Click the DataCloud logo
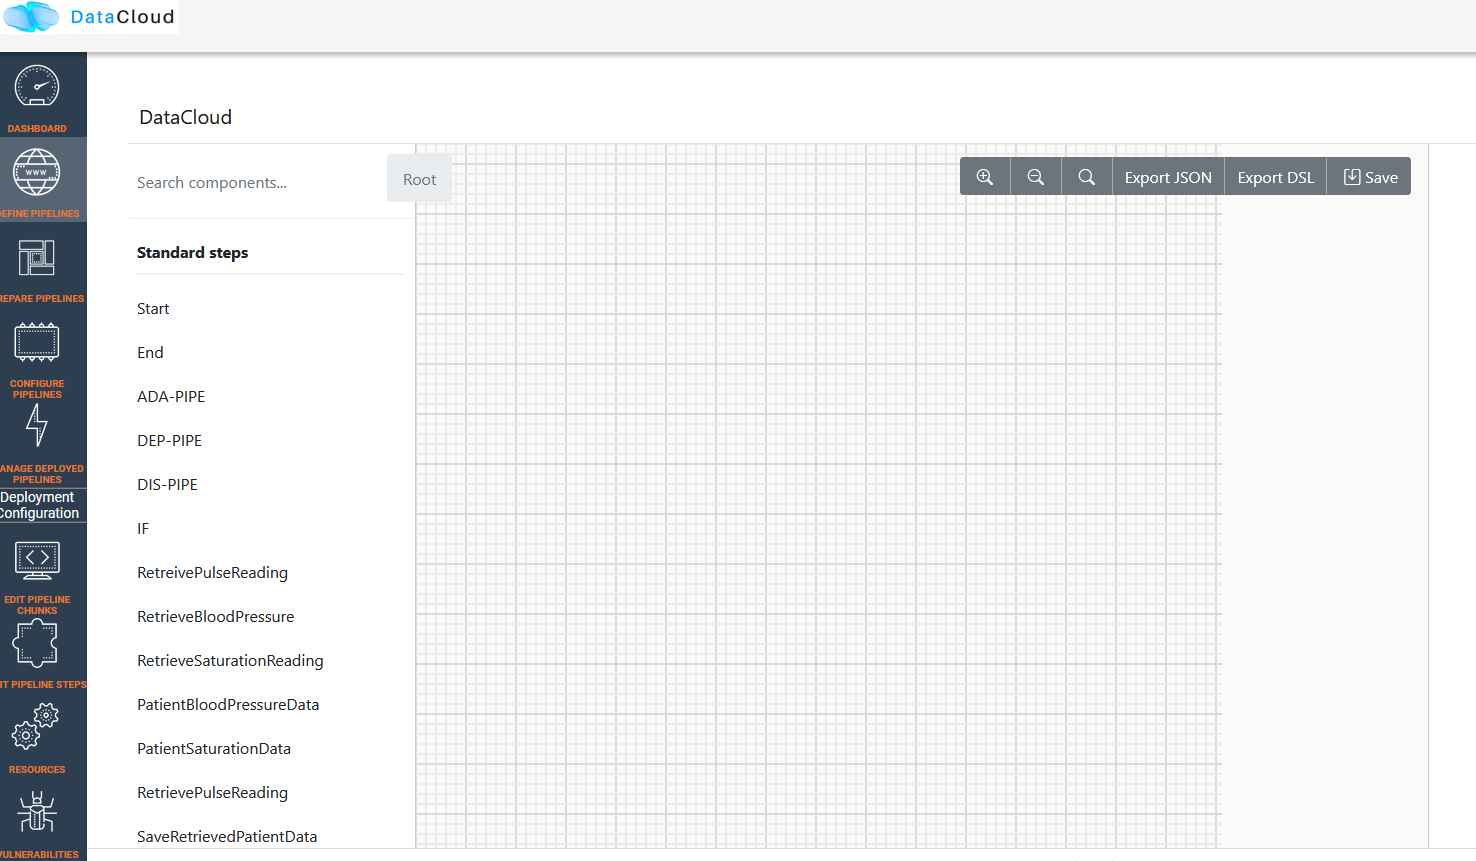 pos(90,17)
